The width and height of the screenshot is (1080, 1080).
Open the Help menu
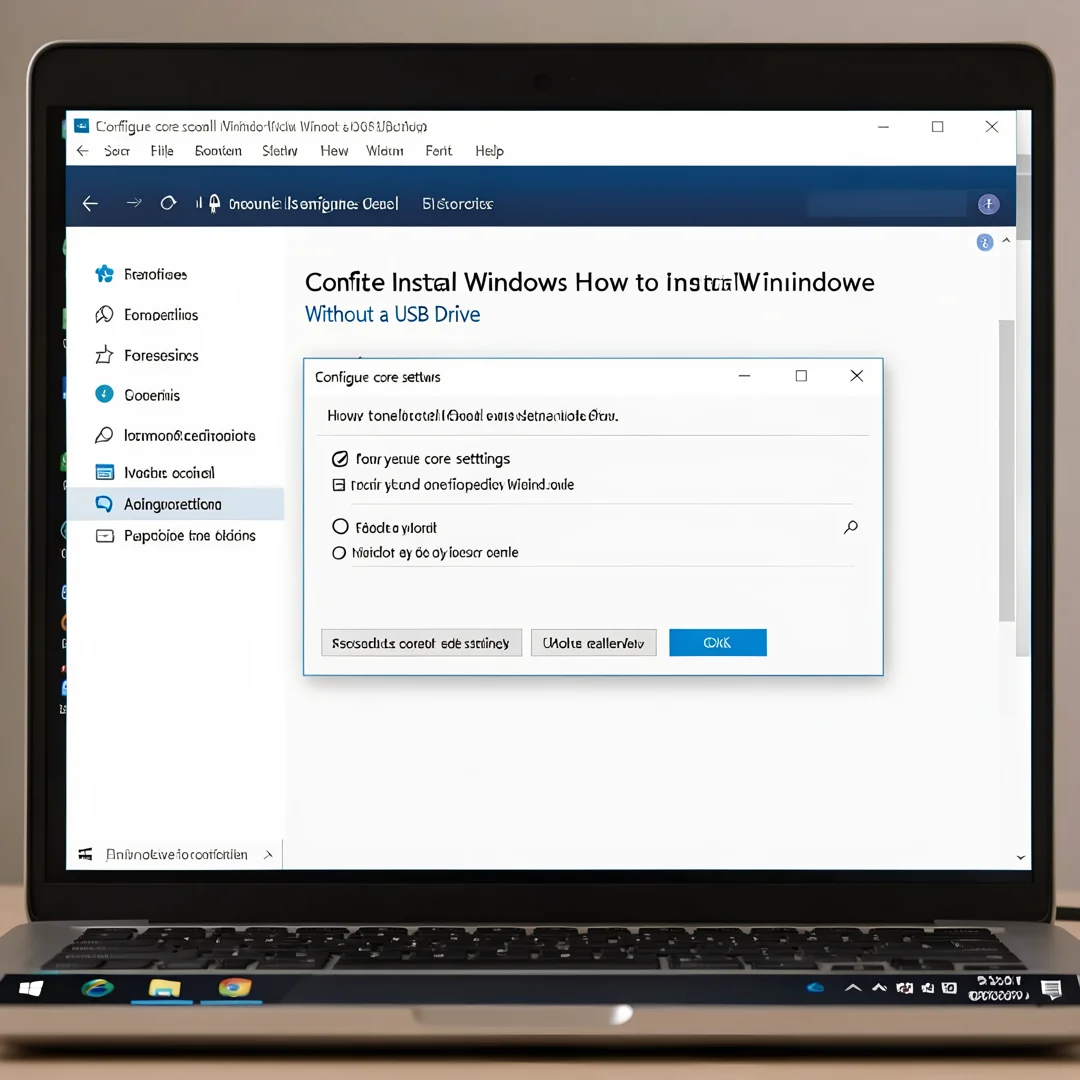[489, 151]
